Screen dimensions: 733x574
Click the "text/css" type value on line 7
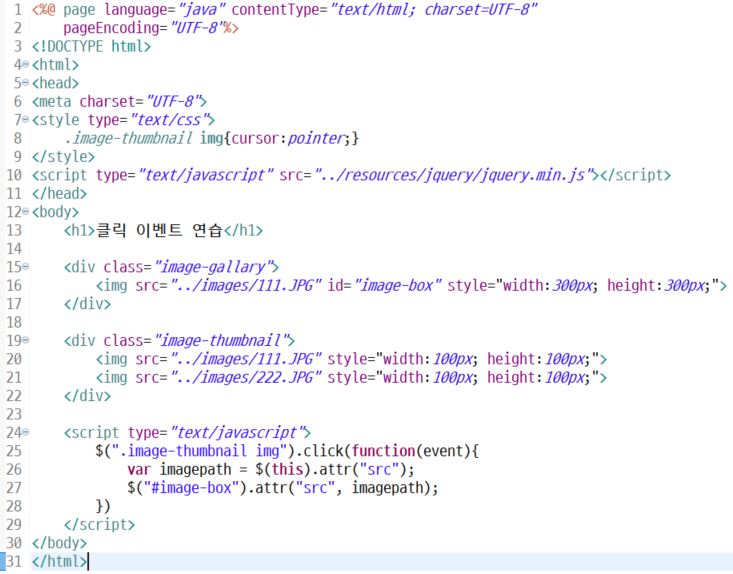tap(170, 120)
